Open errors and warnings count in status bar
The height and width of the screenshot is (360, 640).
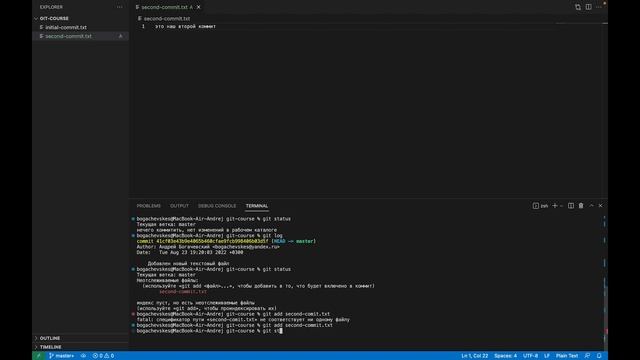click(103, 356)
